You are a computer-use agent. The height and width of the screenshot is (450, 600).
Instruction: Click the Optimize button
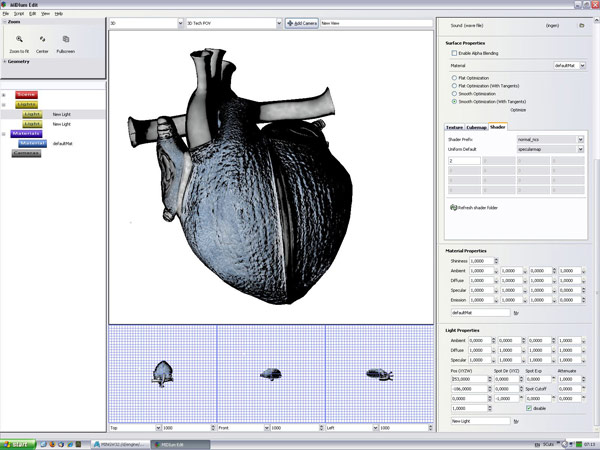[x=518, y=110]
